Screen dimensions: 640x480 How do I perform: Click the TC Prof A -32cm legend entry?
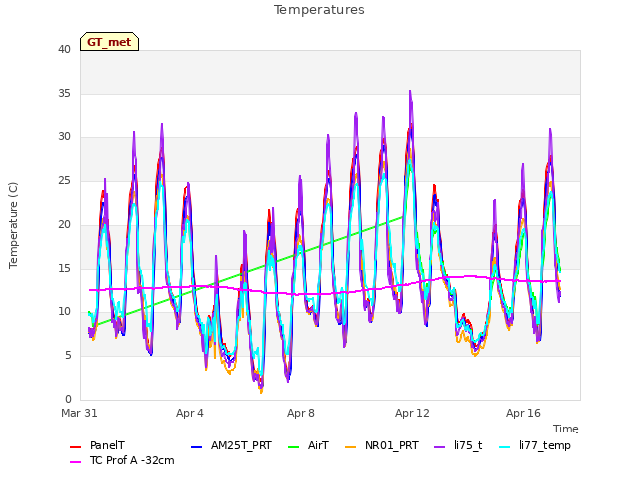click(122, 460)
